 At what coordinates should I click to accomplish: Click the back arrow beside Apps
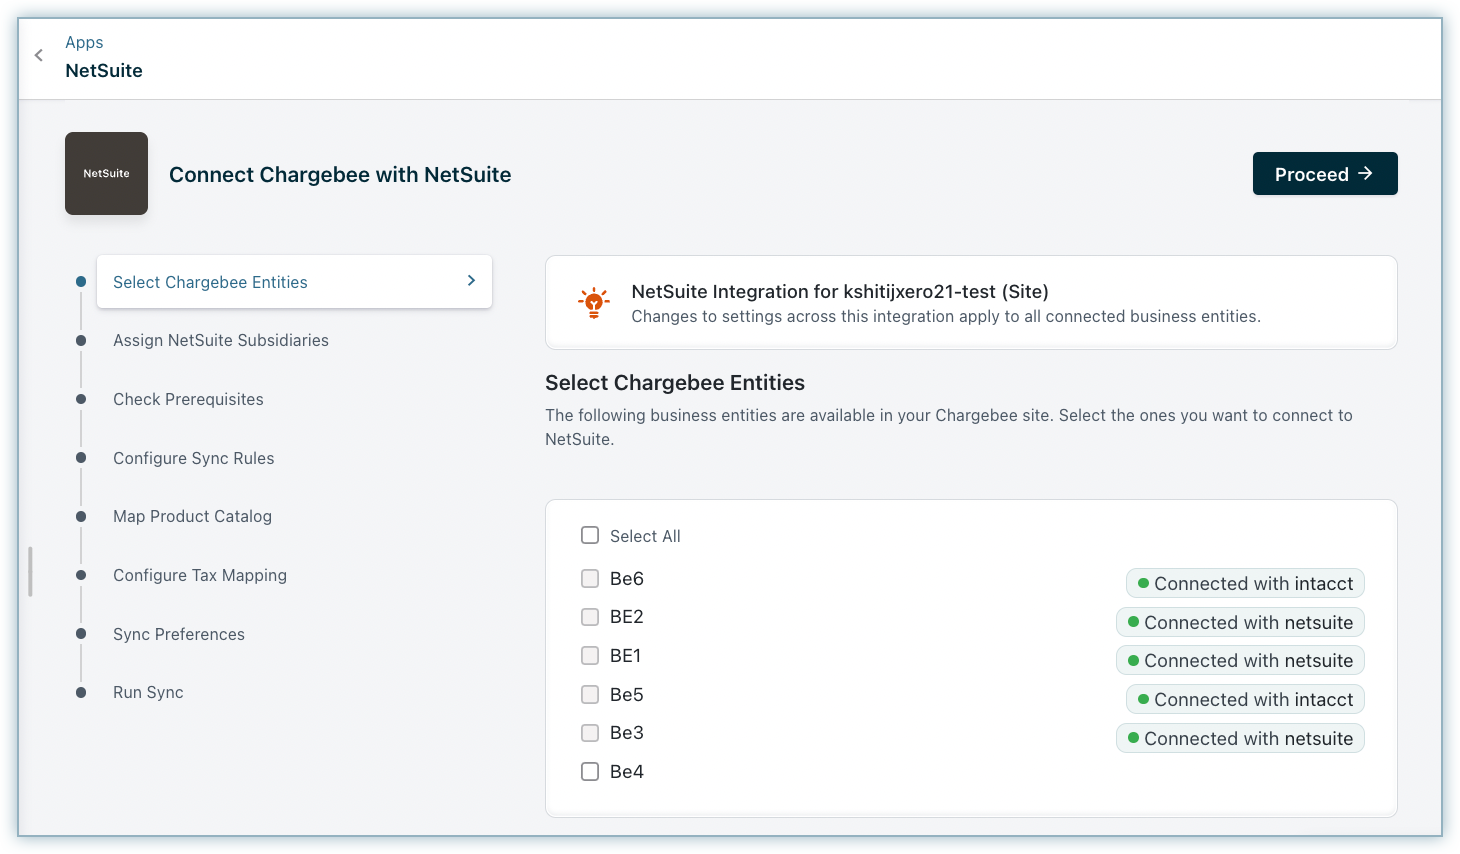point(39,56)
